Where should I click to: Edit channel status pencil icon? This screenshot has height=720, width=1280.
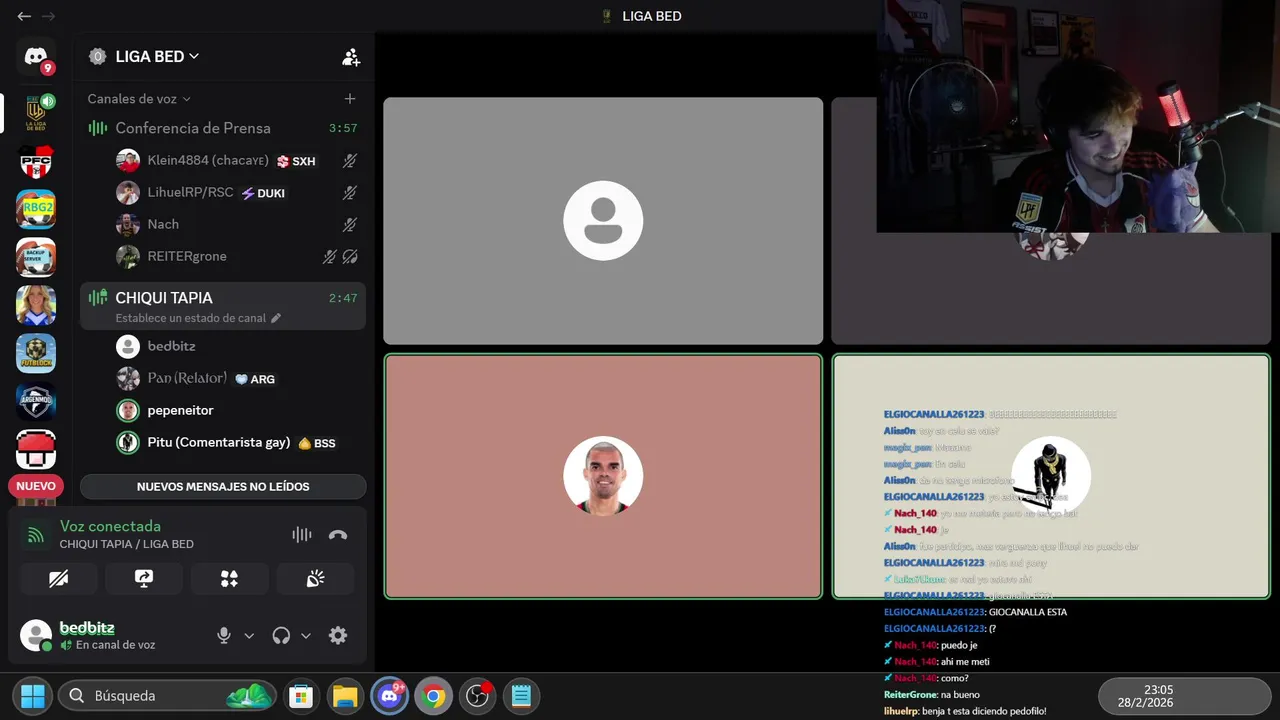tap(276, 318)
